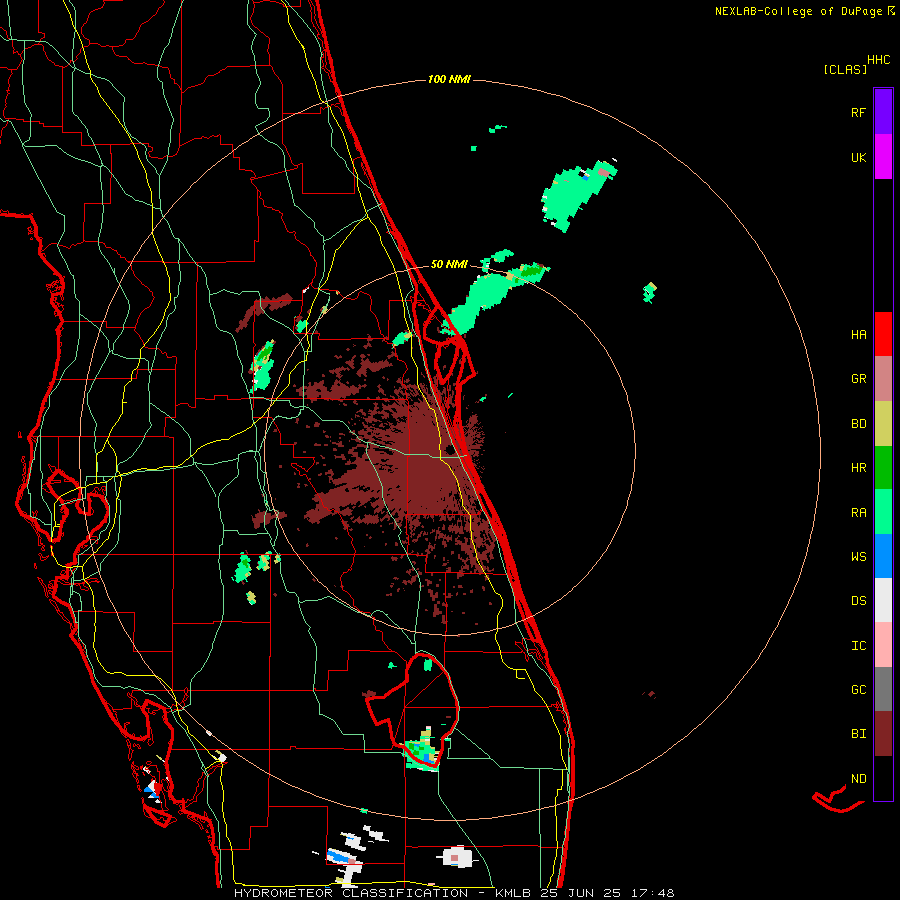
Task: Click the "HYDROMETEOR CLASSIFICATION" title text
Action: pos(351,893)
